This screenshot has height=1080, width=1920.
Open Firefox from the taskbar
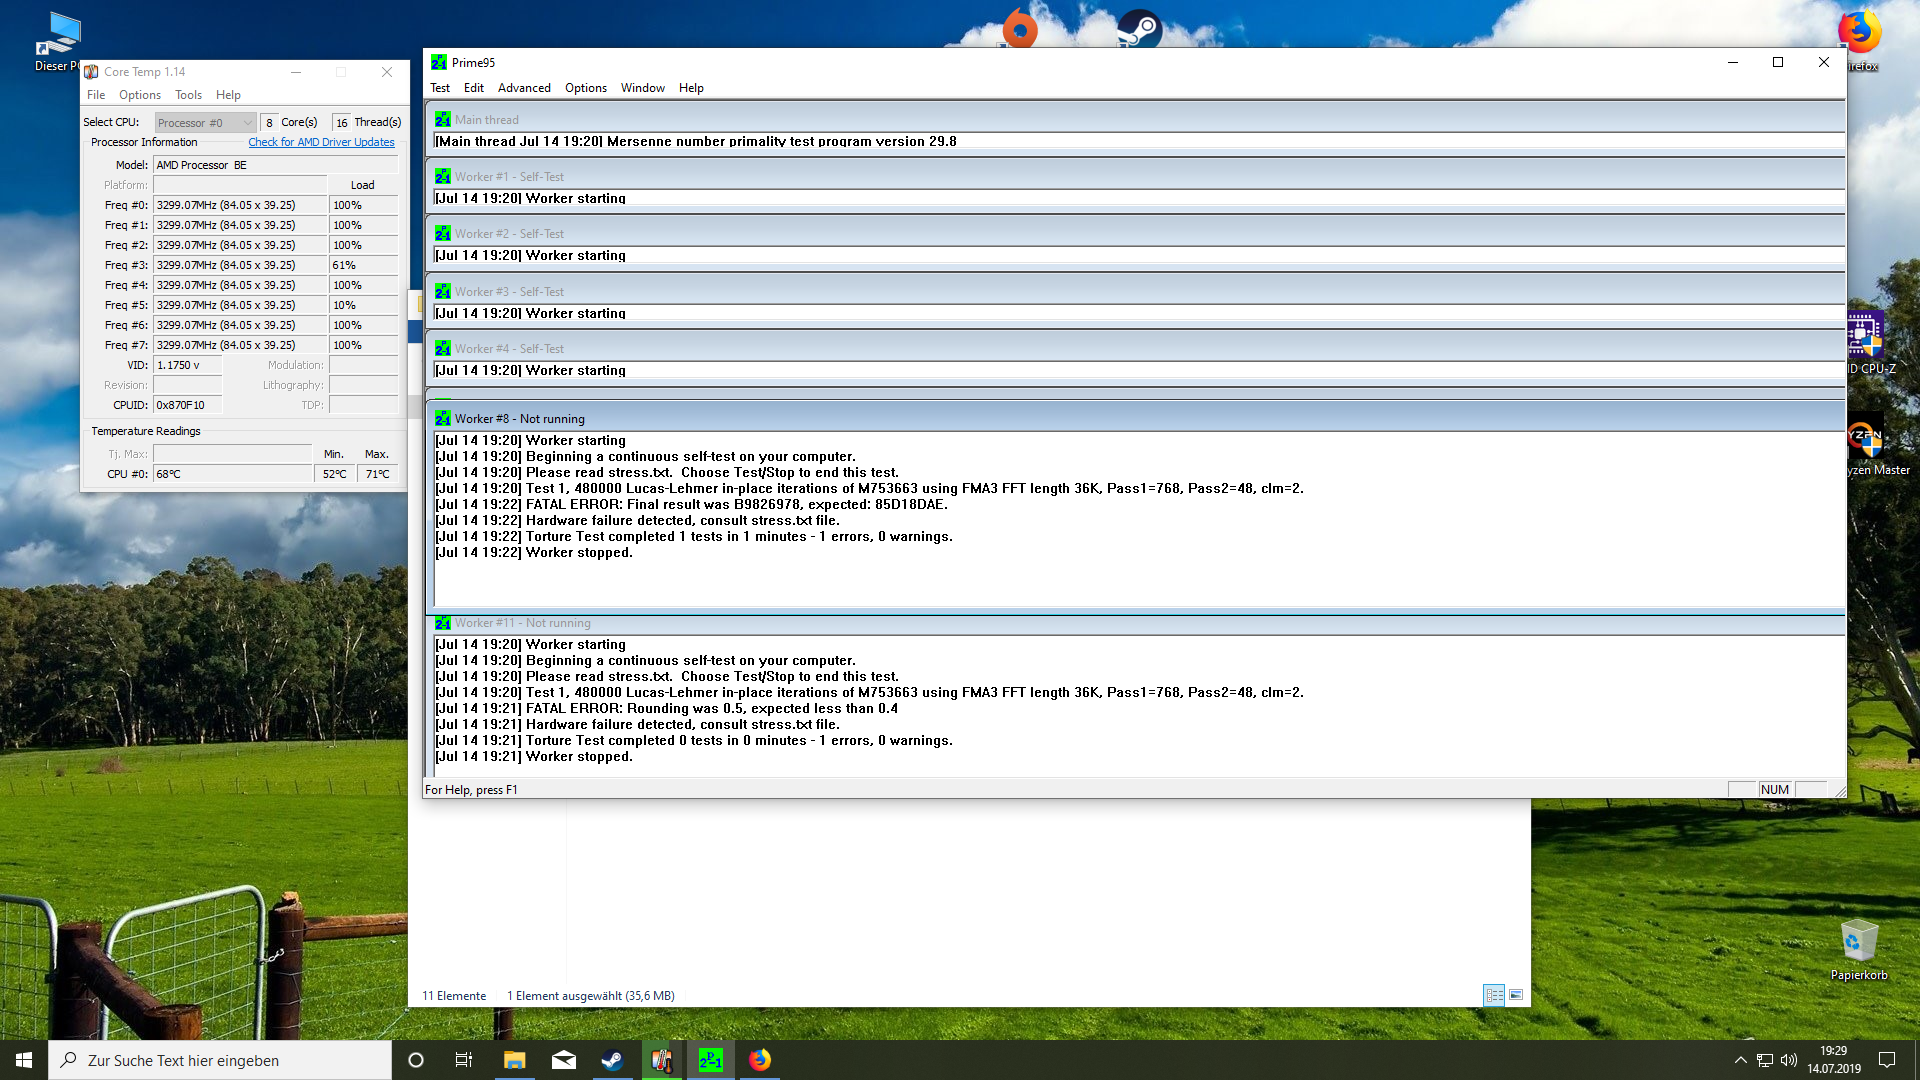pyautogui.click(x=760, y=1060)
